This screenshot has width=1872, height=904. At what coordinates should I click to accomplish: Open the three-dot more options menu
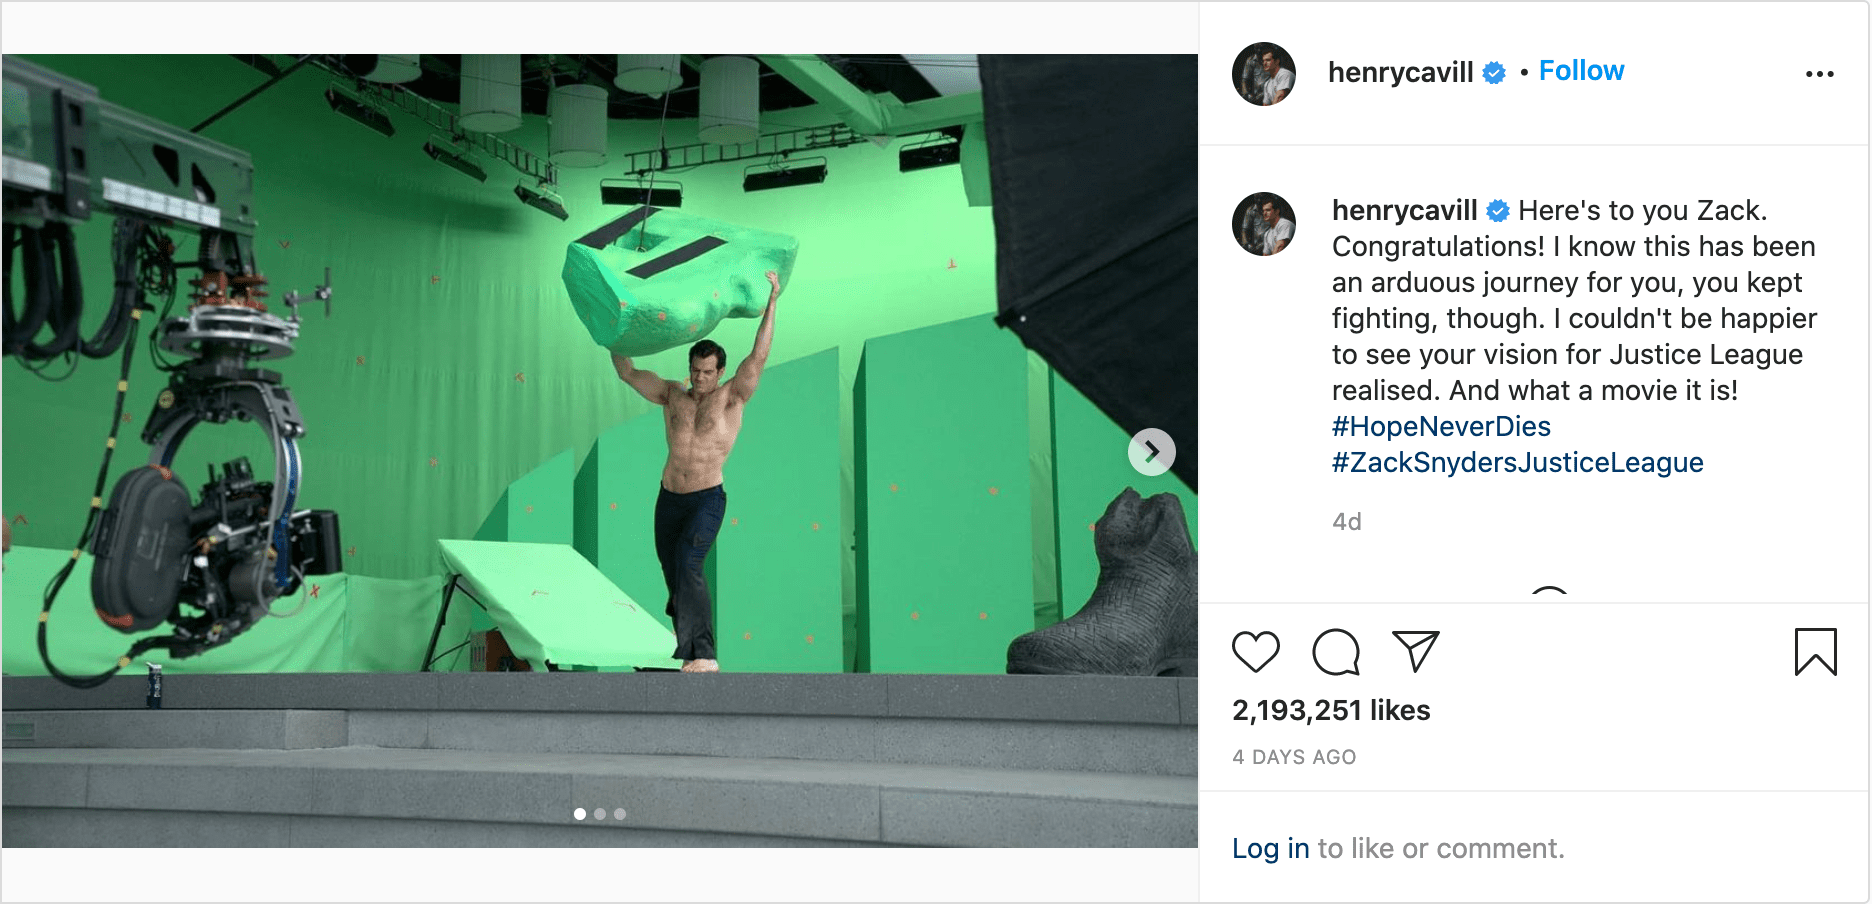(1819, 74)
